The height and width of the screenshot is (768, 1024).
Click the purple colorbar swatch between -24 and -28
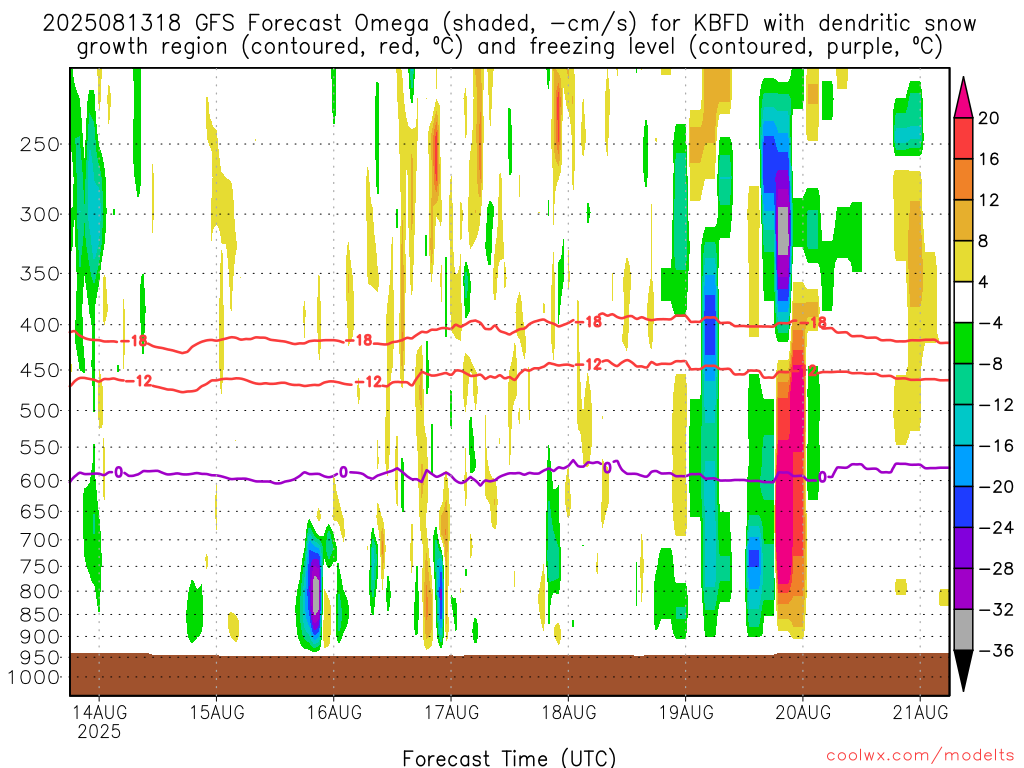pos(963,548)
